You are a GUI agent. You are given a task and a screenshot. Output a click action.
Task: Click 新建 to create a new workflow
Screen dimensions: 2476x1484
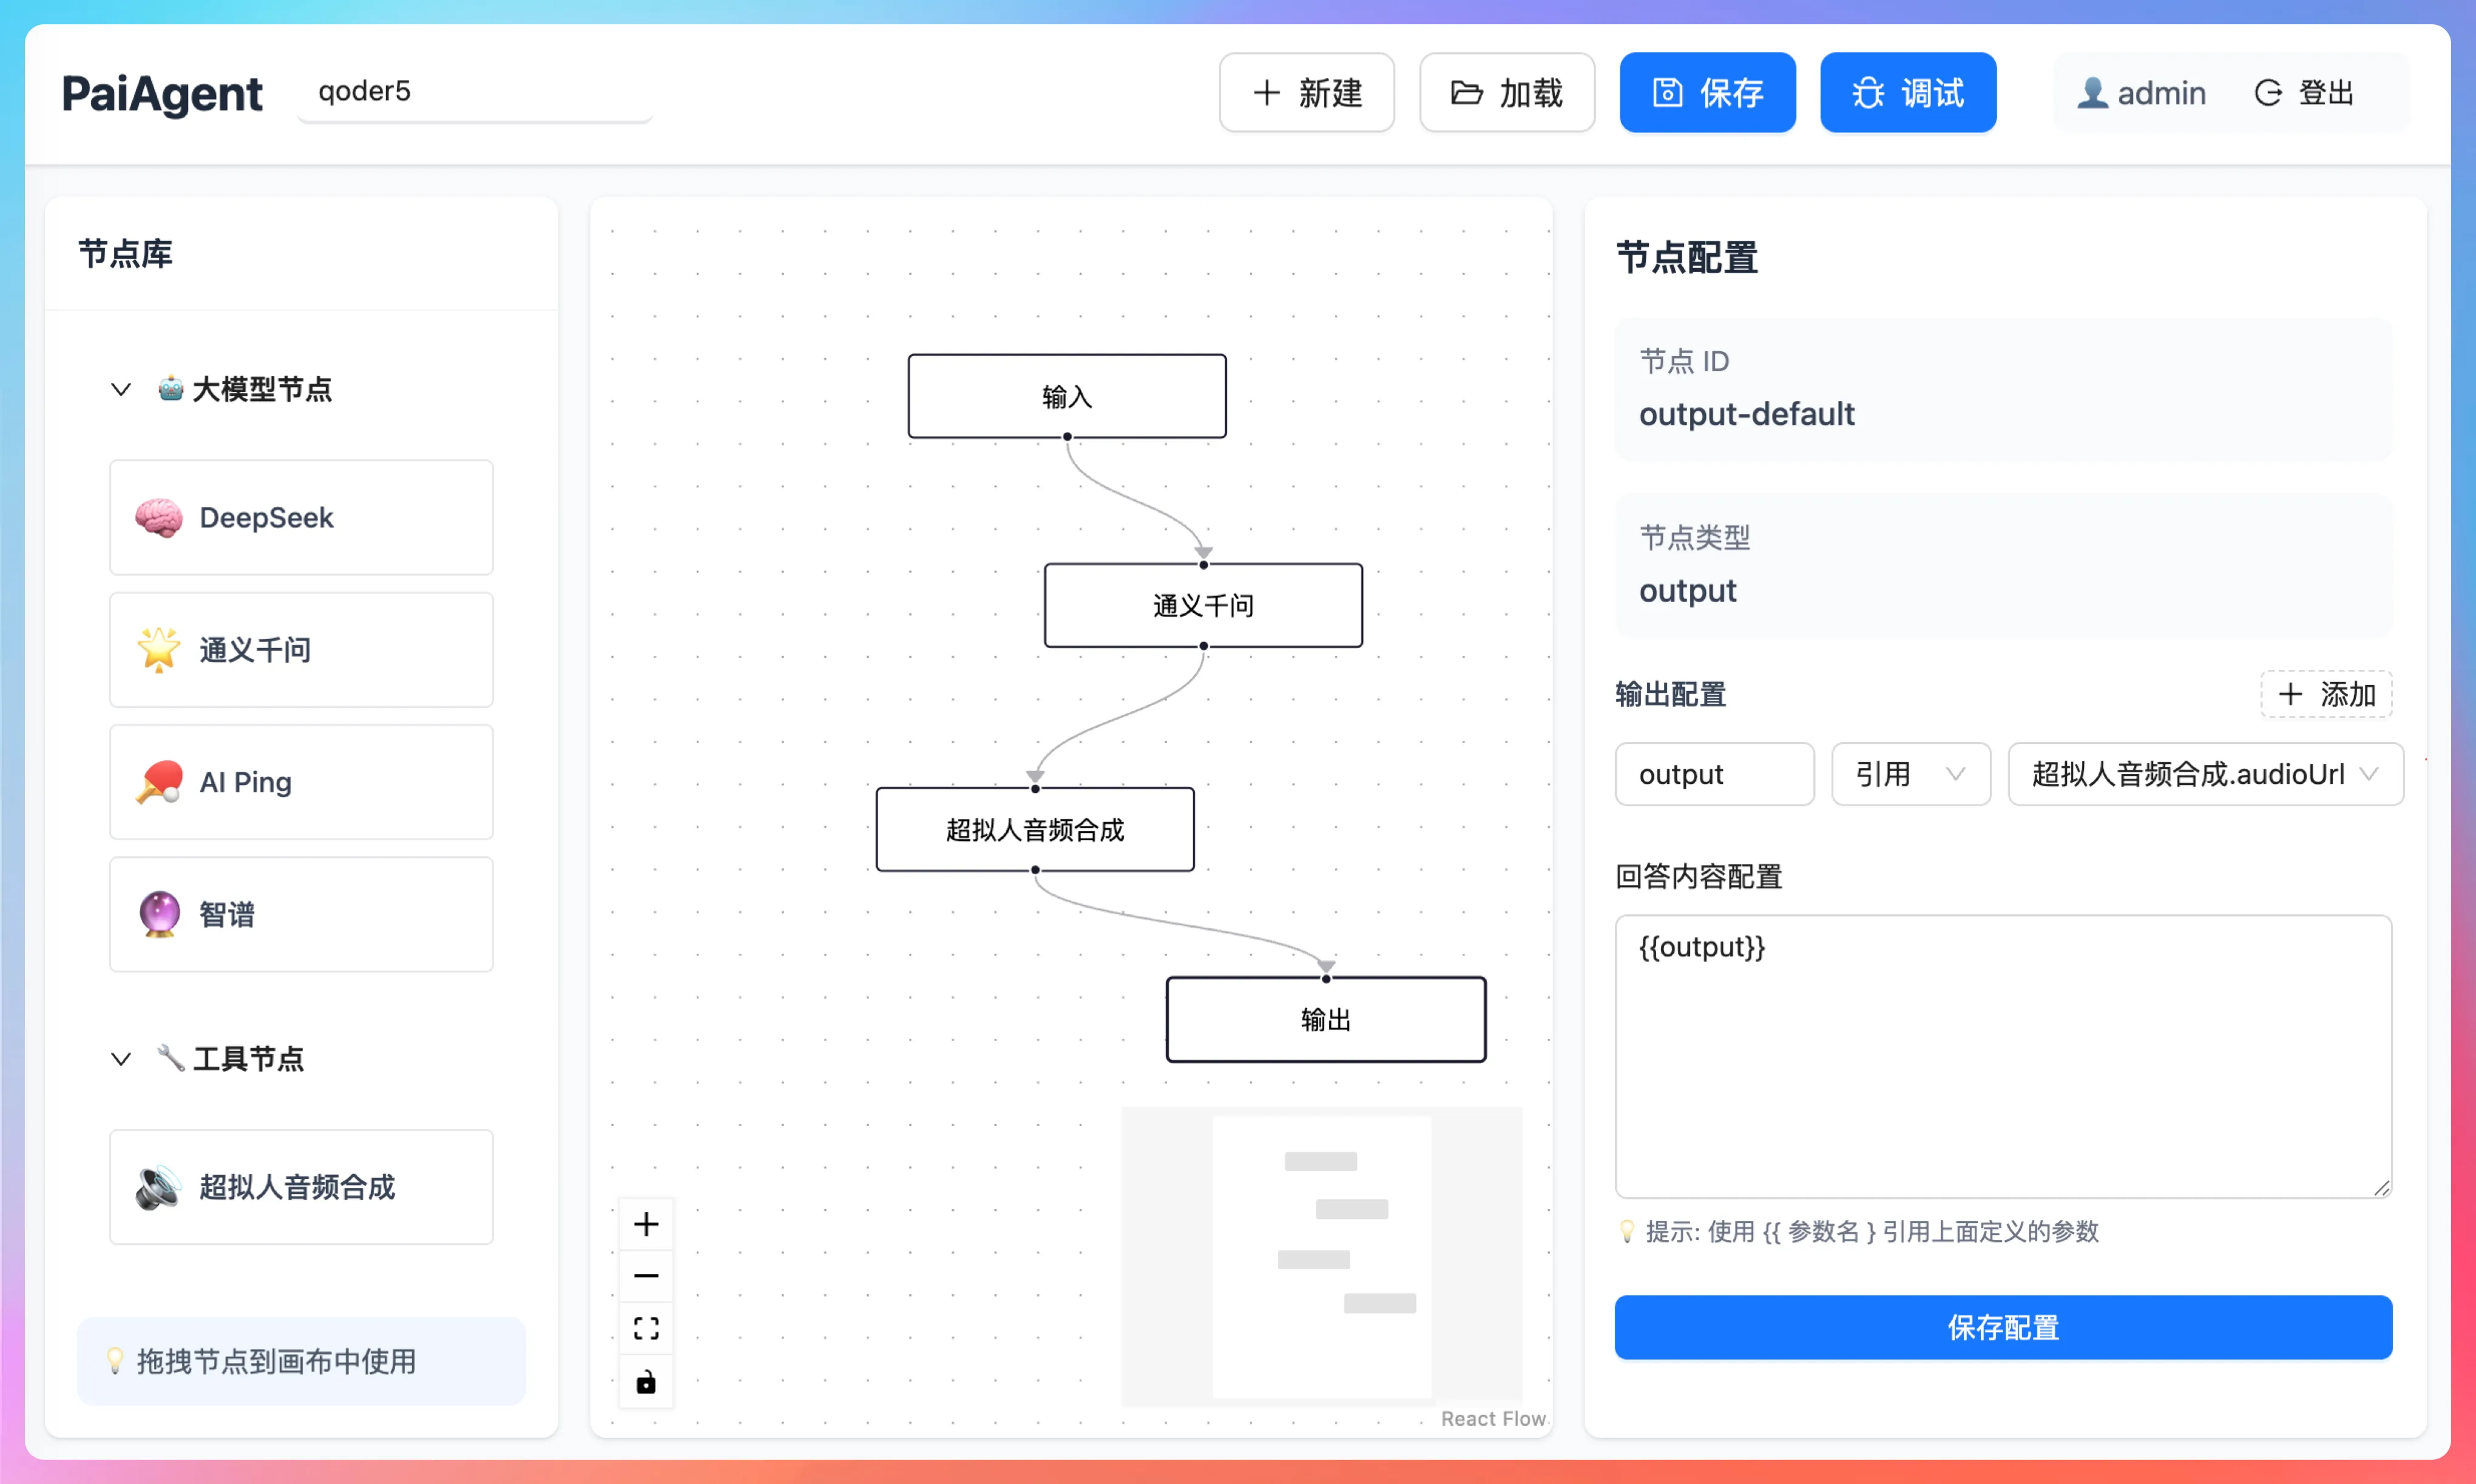click(1306, 92)
